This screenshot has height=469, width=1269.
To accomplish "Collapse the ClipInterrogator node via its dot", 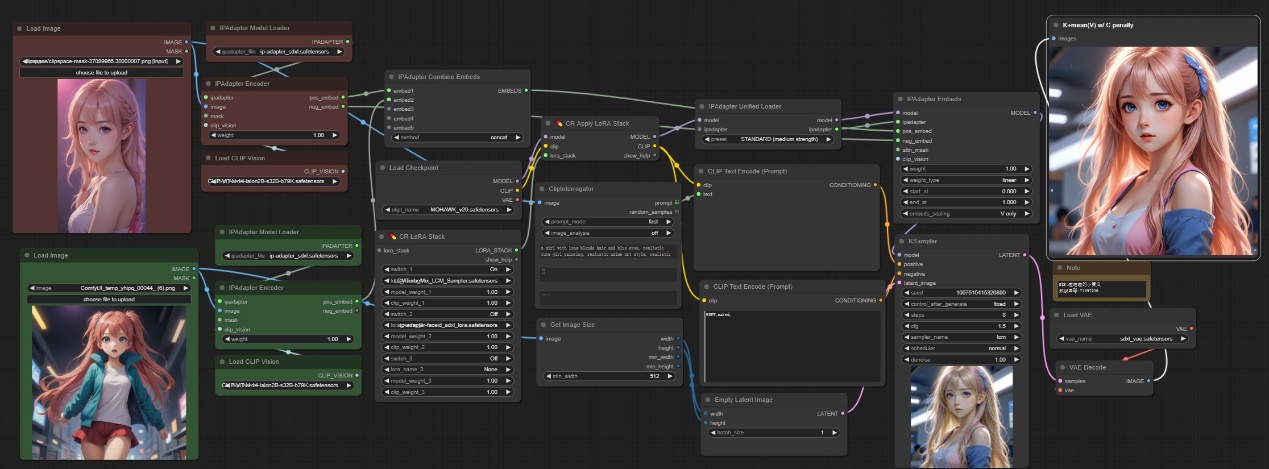I will [544, 189].
